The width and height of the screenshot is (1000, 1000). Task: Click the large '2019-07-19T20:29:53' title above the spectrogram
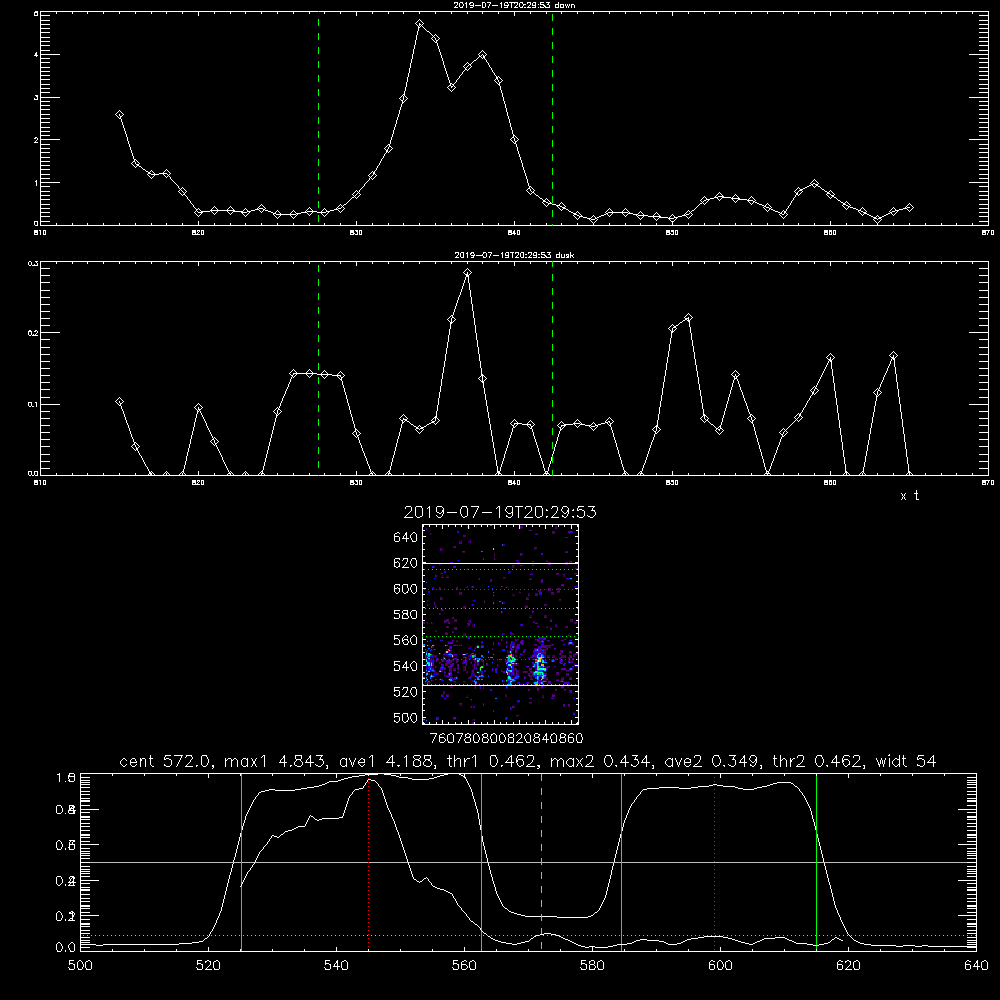tap(500, 512)
